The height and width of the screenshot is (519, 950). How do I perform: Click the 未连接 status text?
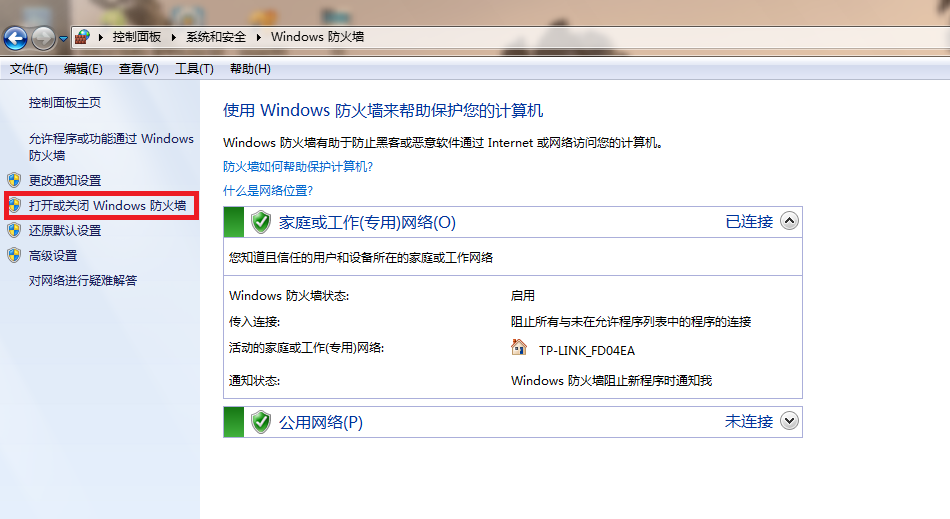click(x=749, y=421)
